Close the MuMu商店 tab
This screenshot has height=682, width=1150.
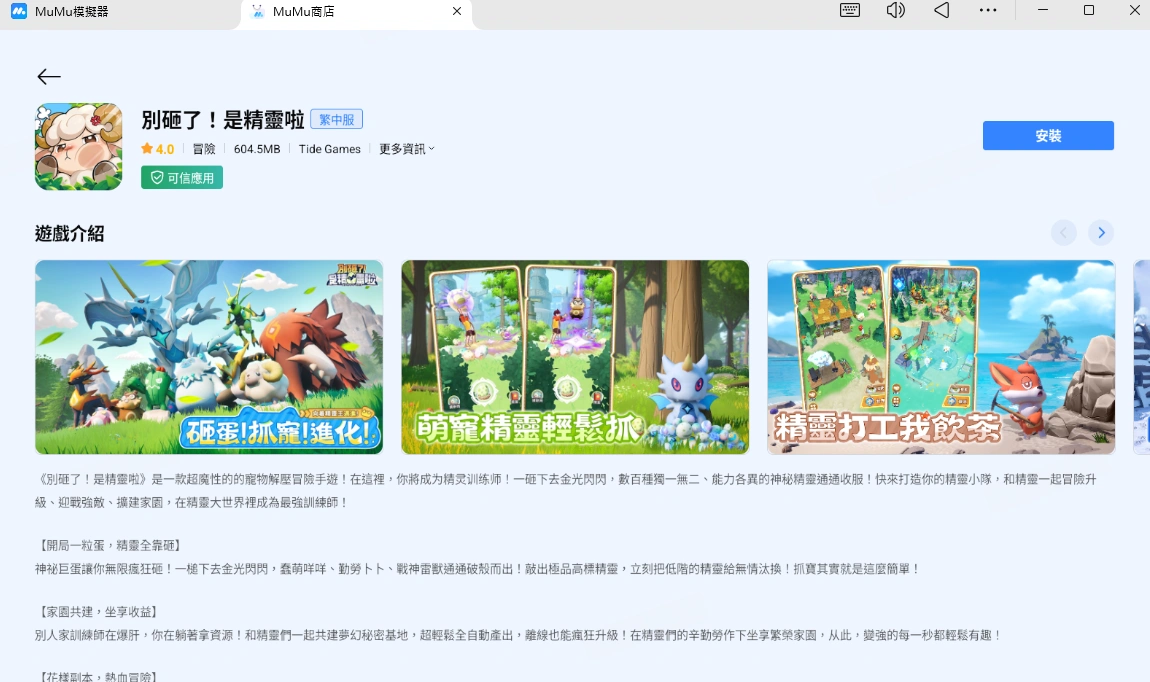point(457,11)
